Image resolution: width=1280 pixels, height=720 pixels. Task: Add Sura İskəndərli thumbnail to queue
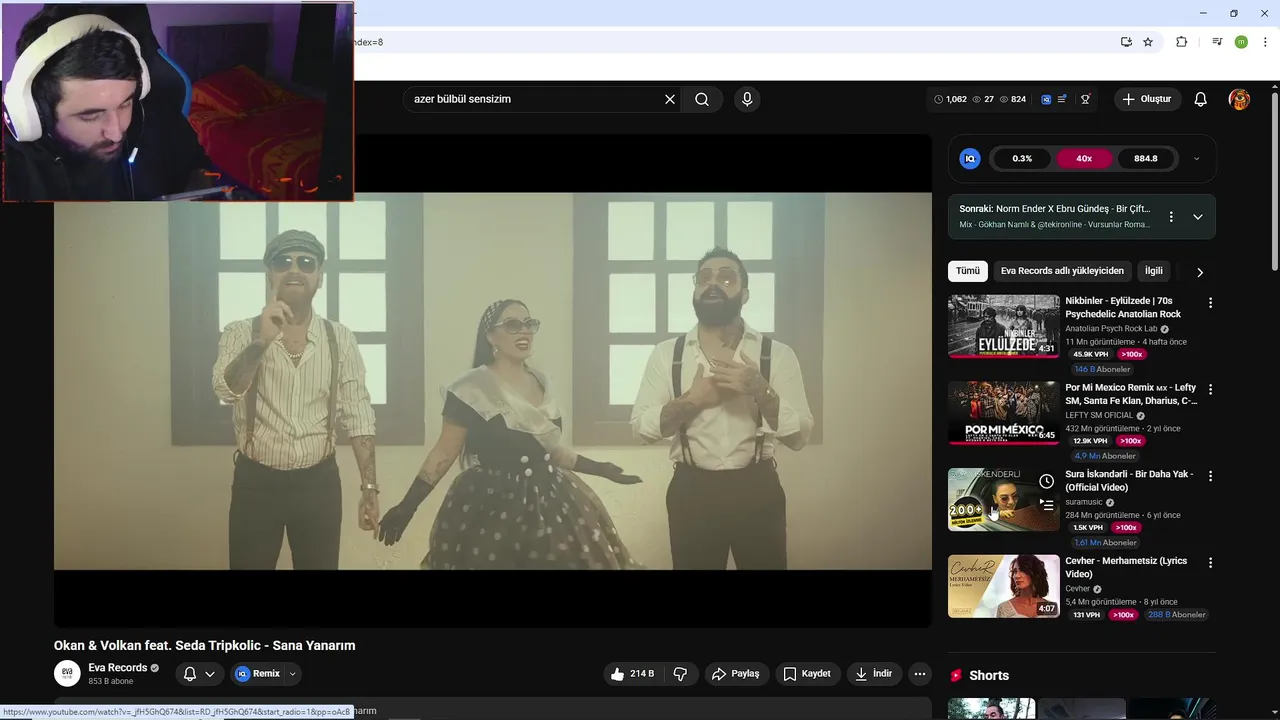point(1046,505)
